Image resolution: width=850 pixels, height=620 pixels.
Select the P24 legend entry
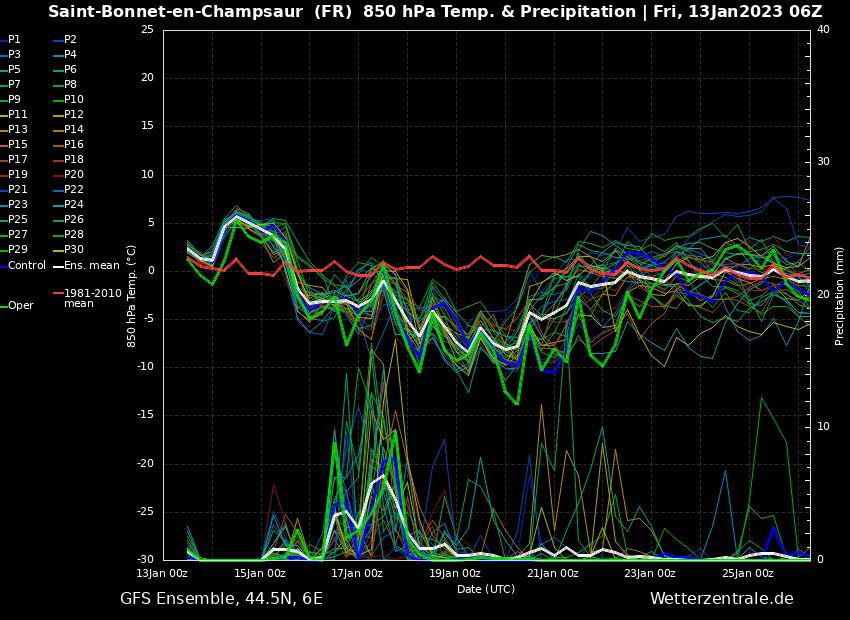tap(74, 205)
